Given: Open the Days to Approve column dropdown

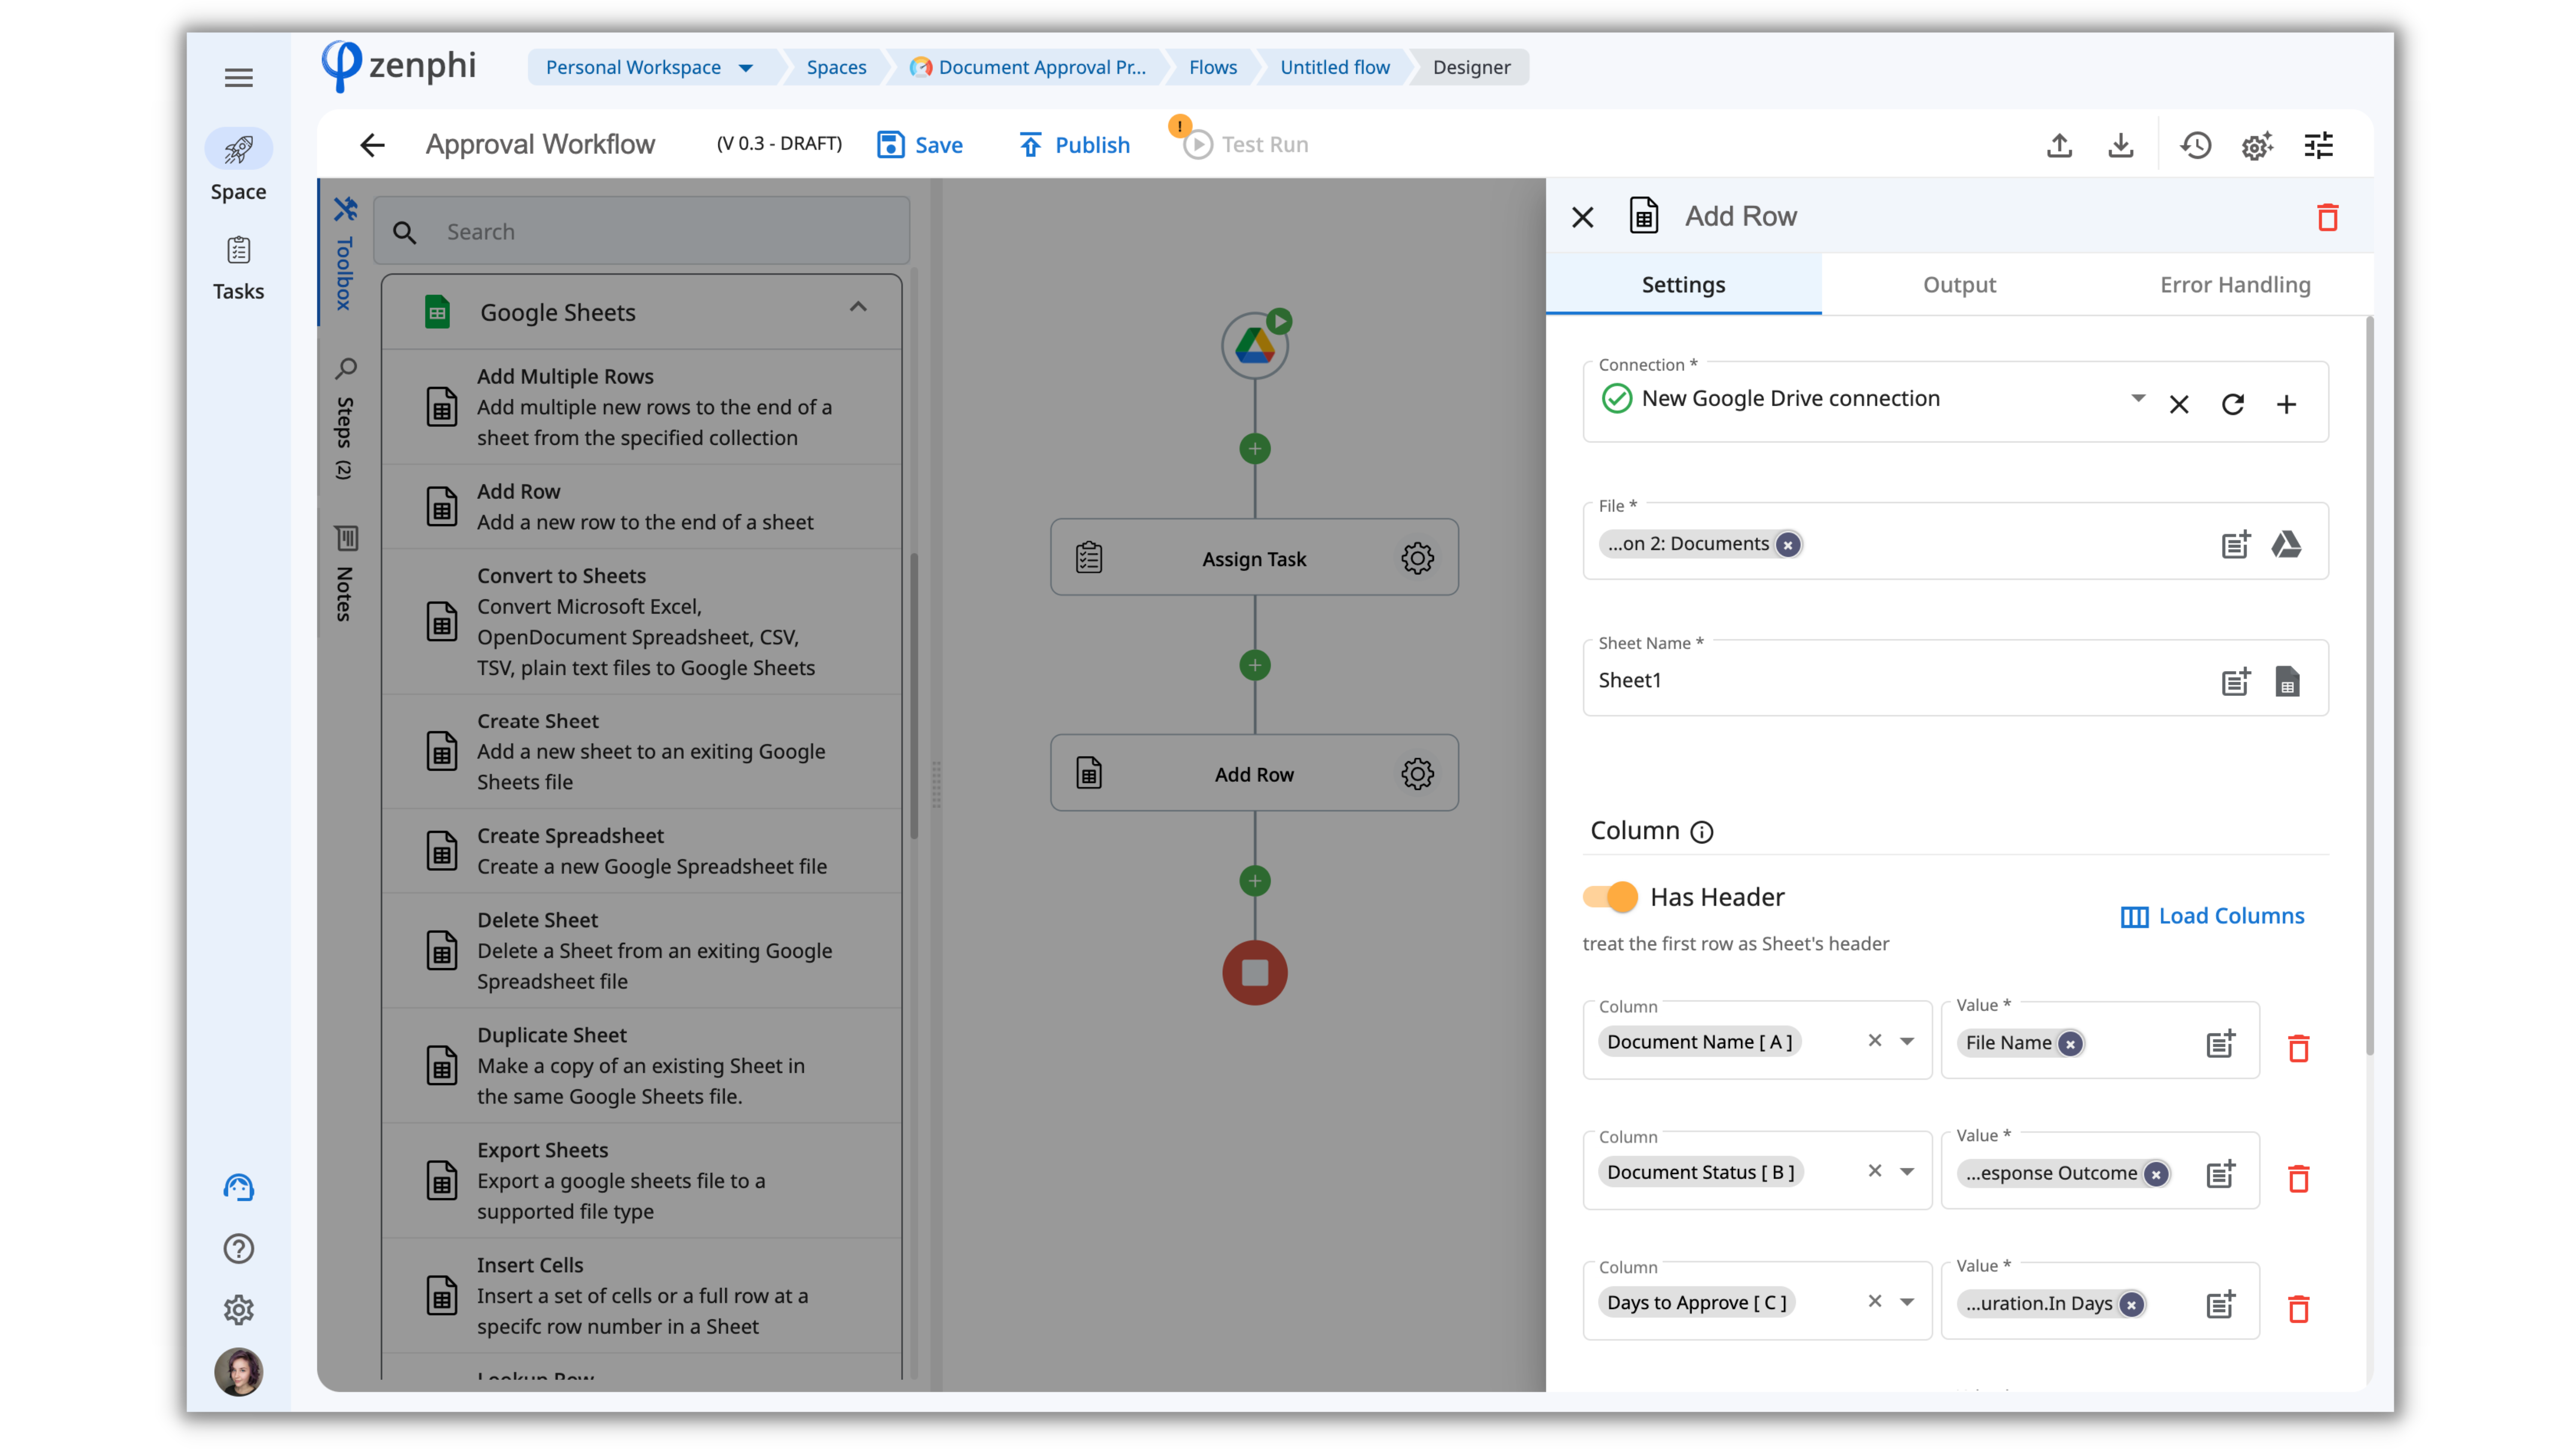Looking at the screenshot, I should [1907, 1302].
